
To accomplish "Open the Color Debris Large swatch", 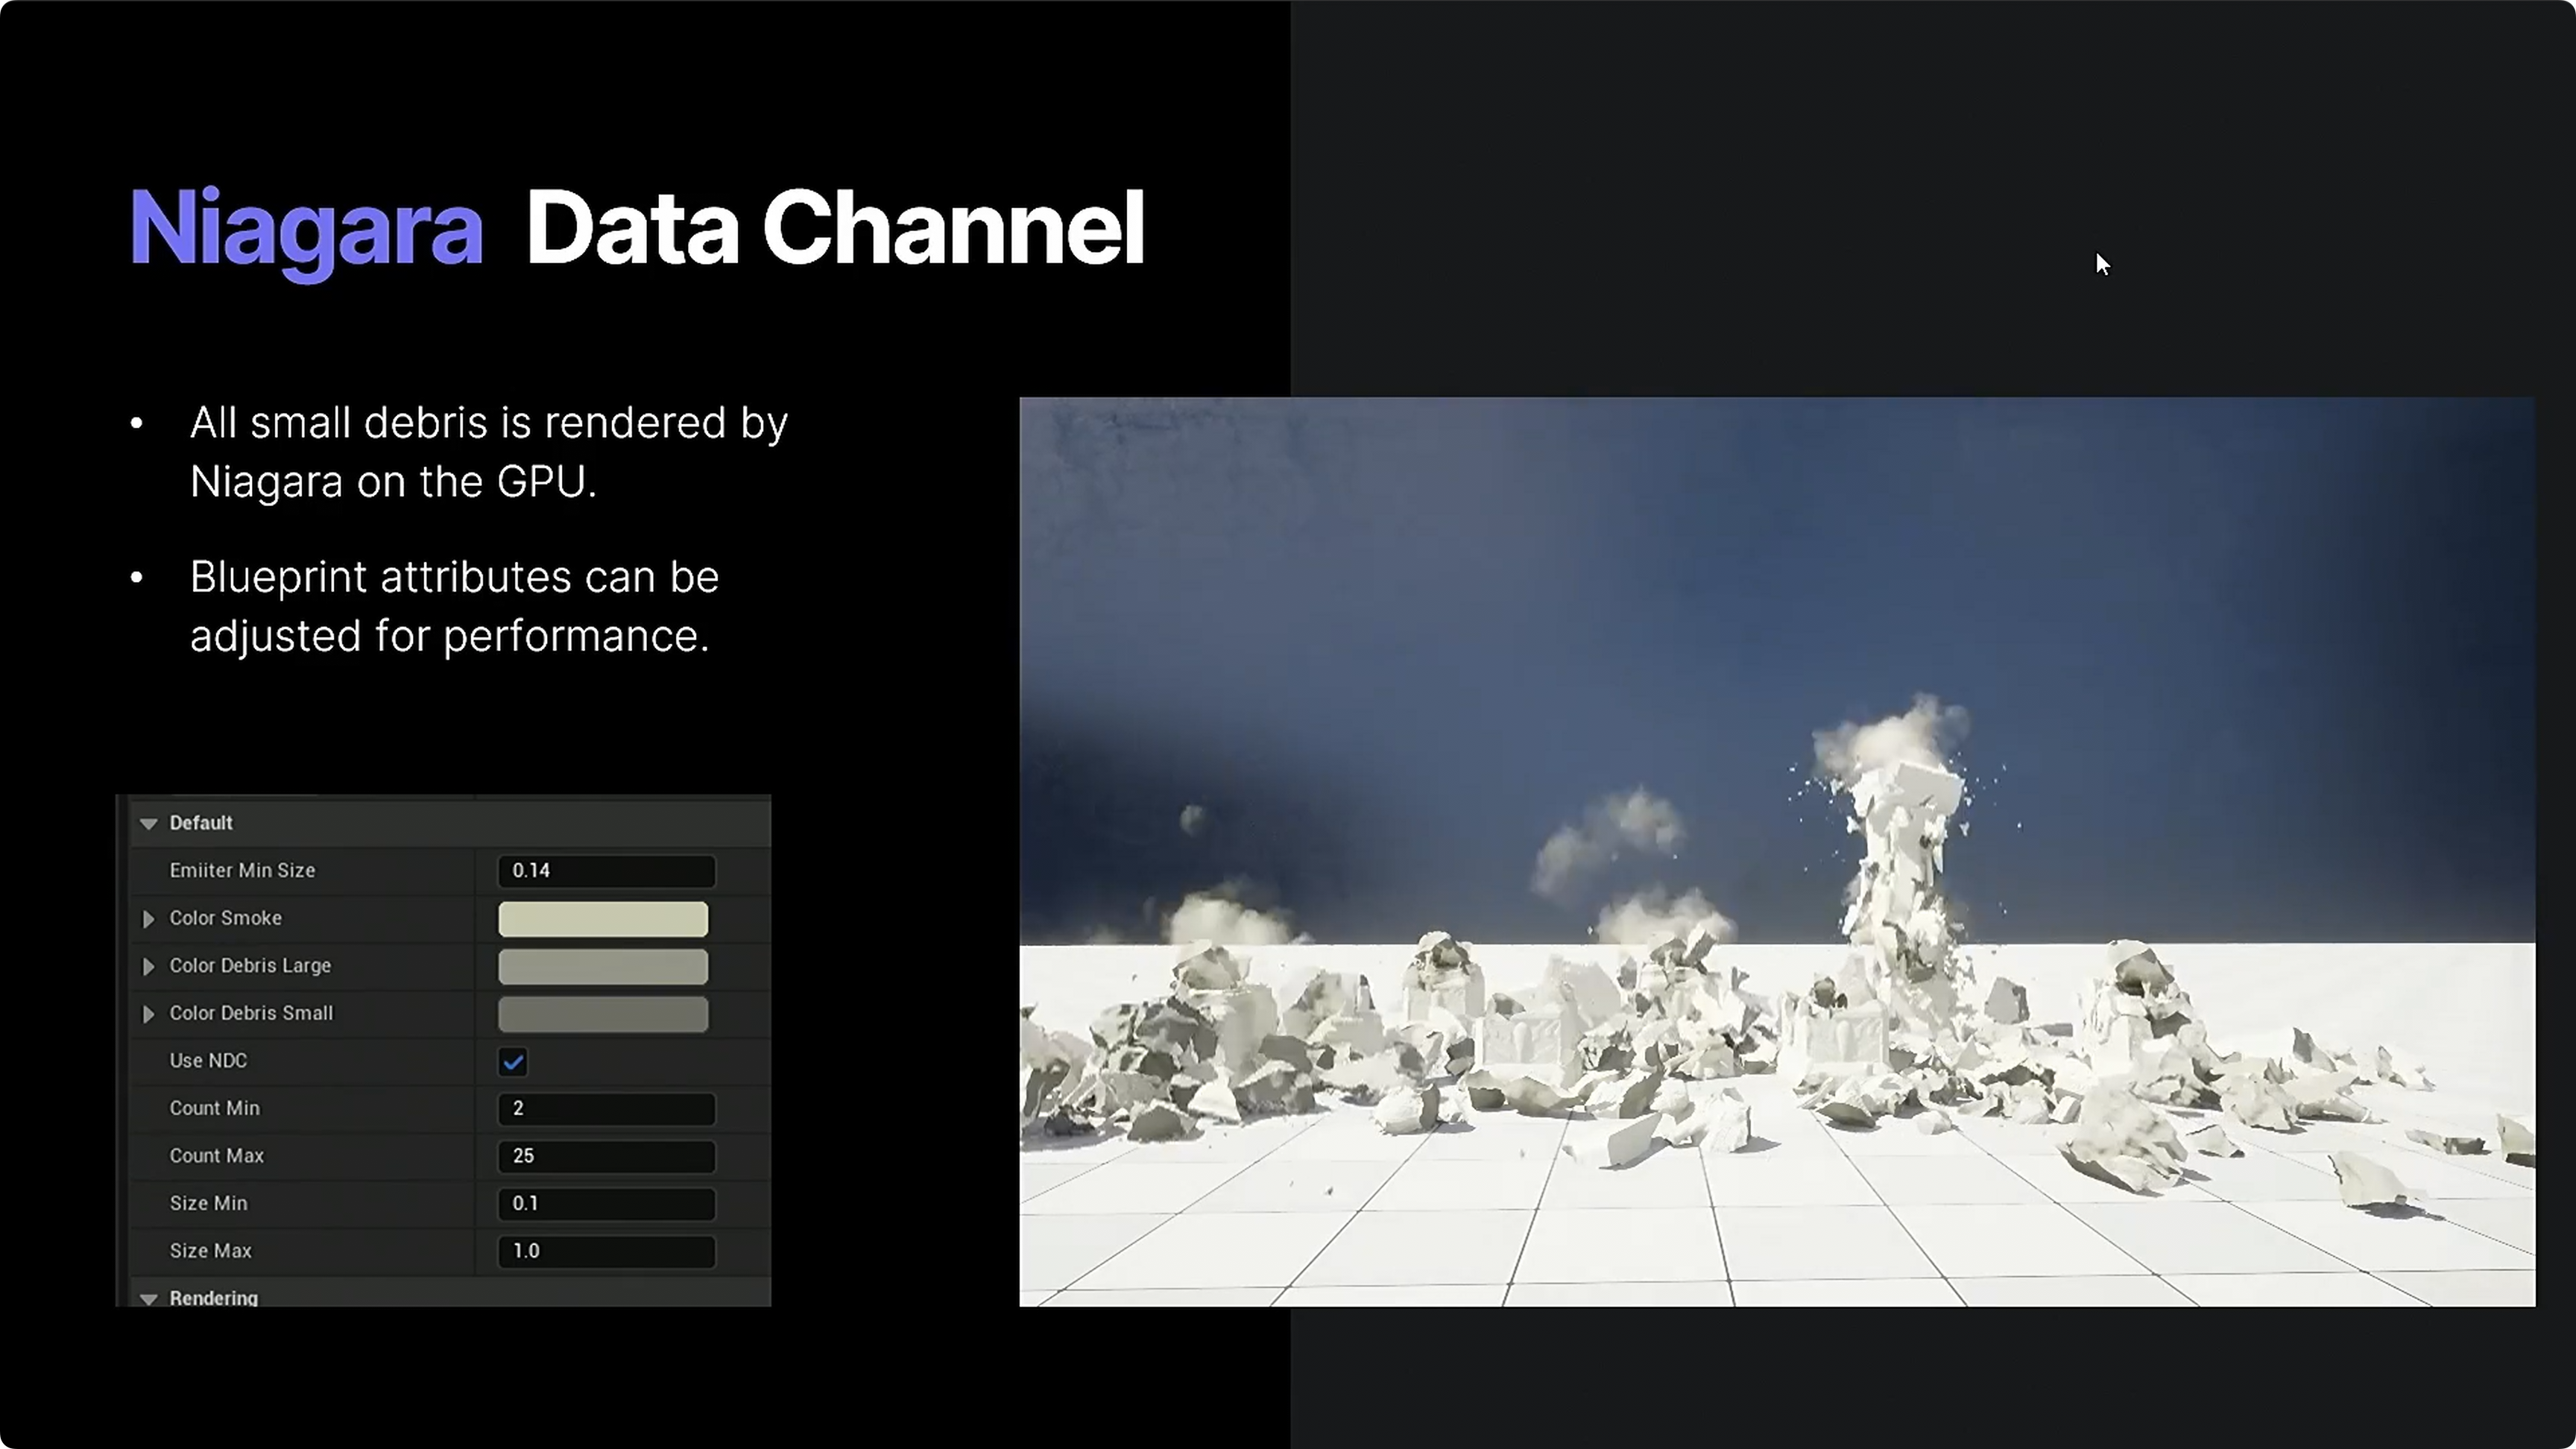I will click(603, 966).
